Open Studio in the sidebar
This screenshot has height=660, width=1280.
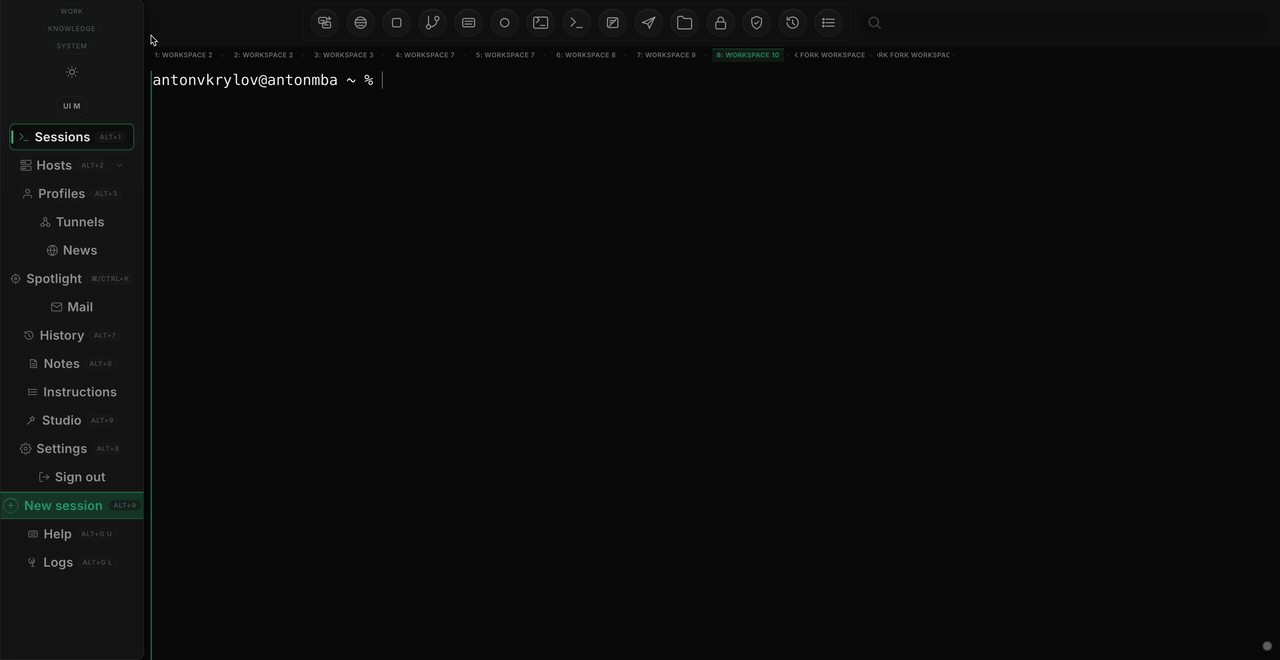click(x=72, y=420)
